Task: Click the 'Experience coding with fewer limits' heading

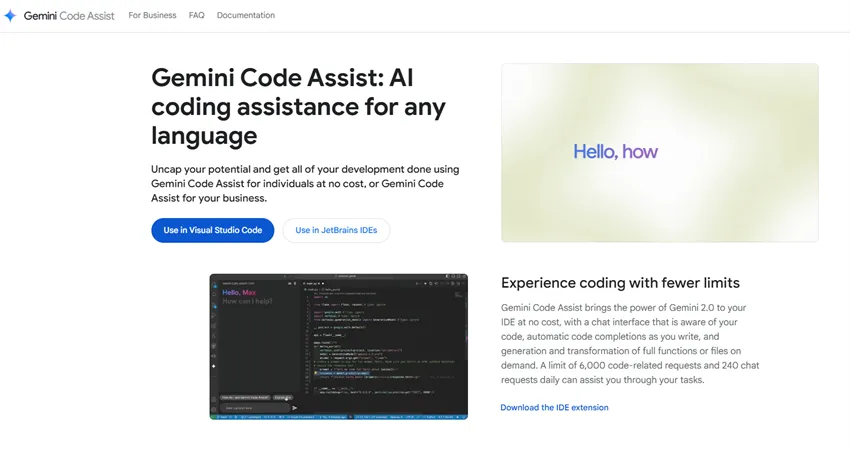Action: click(620, 283)
